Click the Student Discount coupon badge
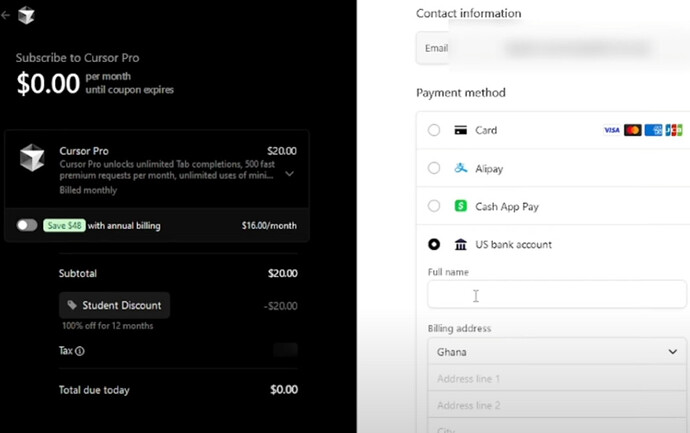The height and width of the screenshot is (433, 690). [114, 305]
